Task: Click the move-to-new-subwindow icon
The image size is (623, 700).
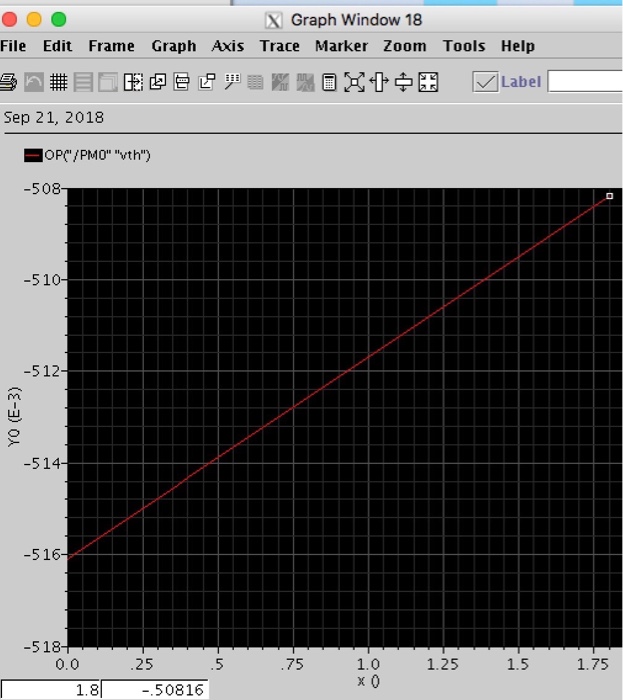Action: pyautogui.click(x=207, y=82)
